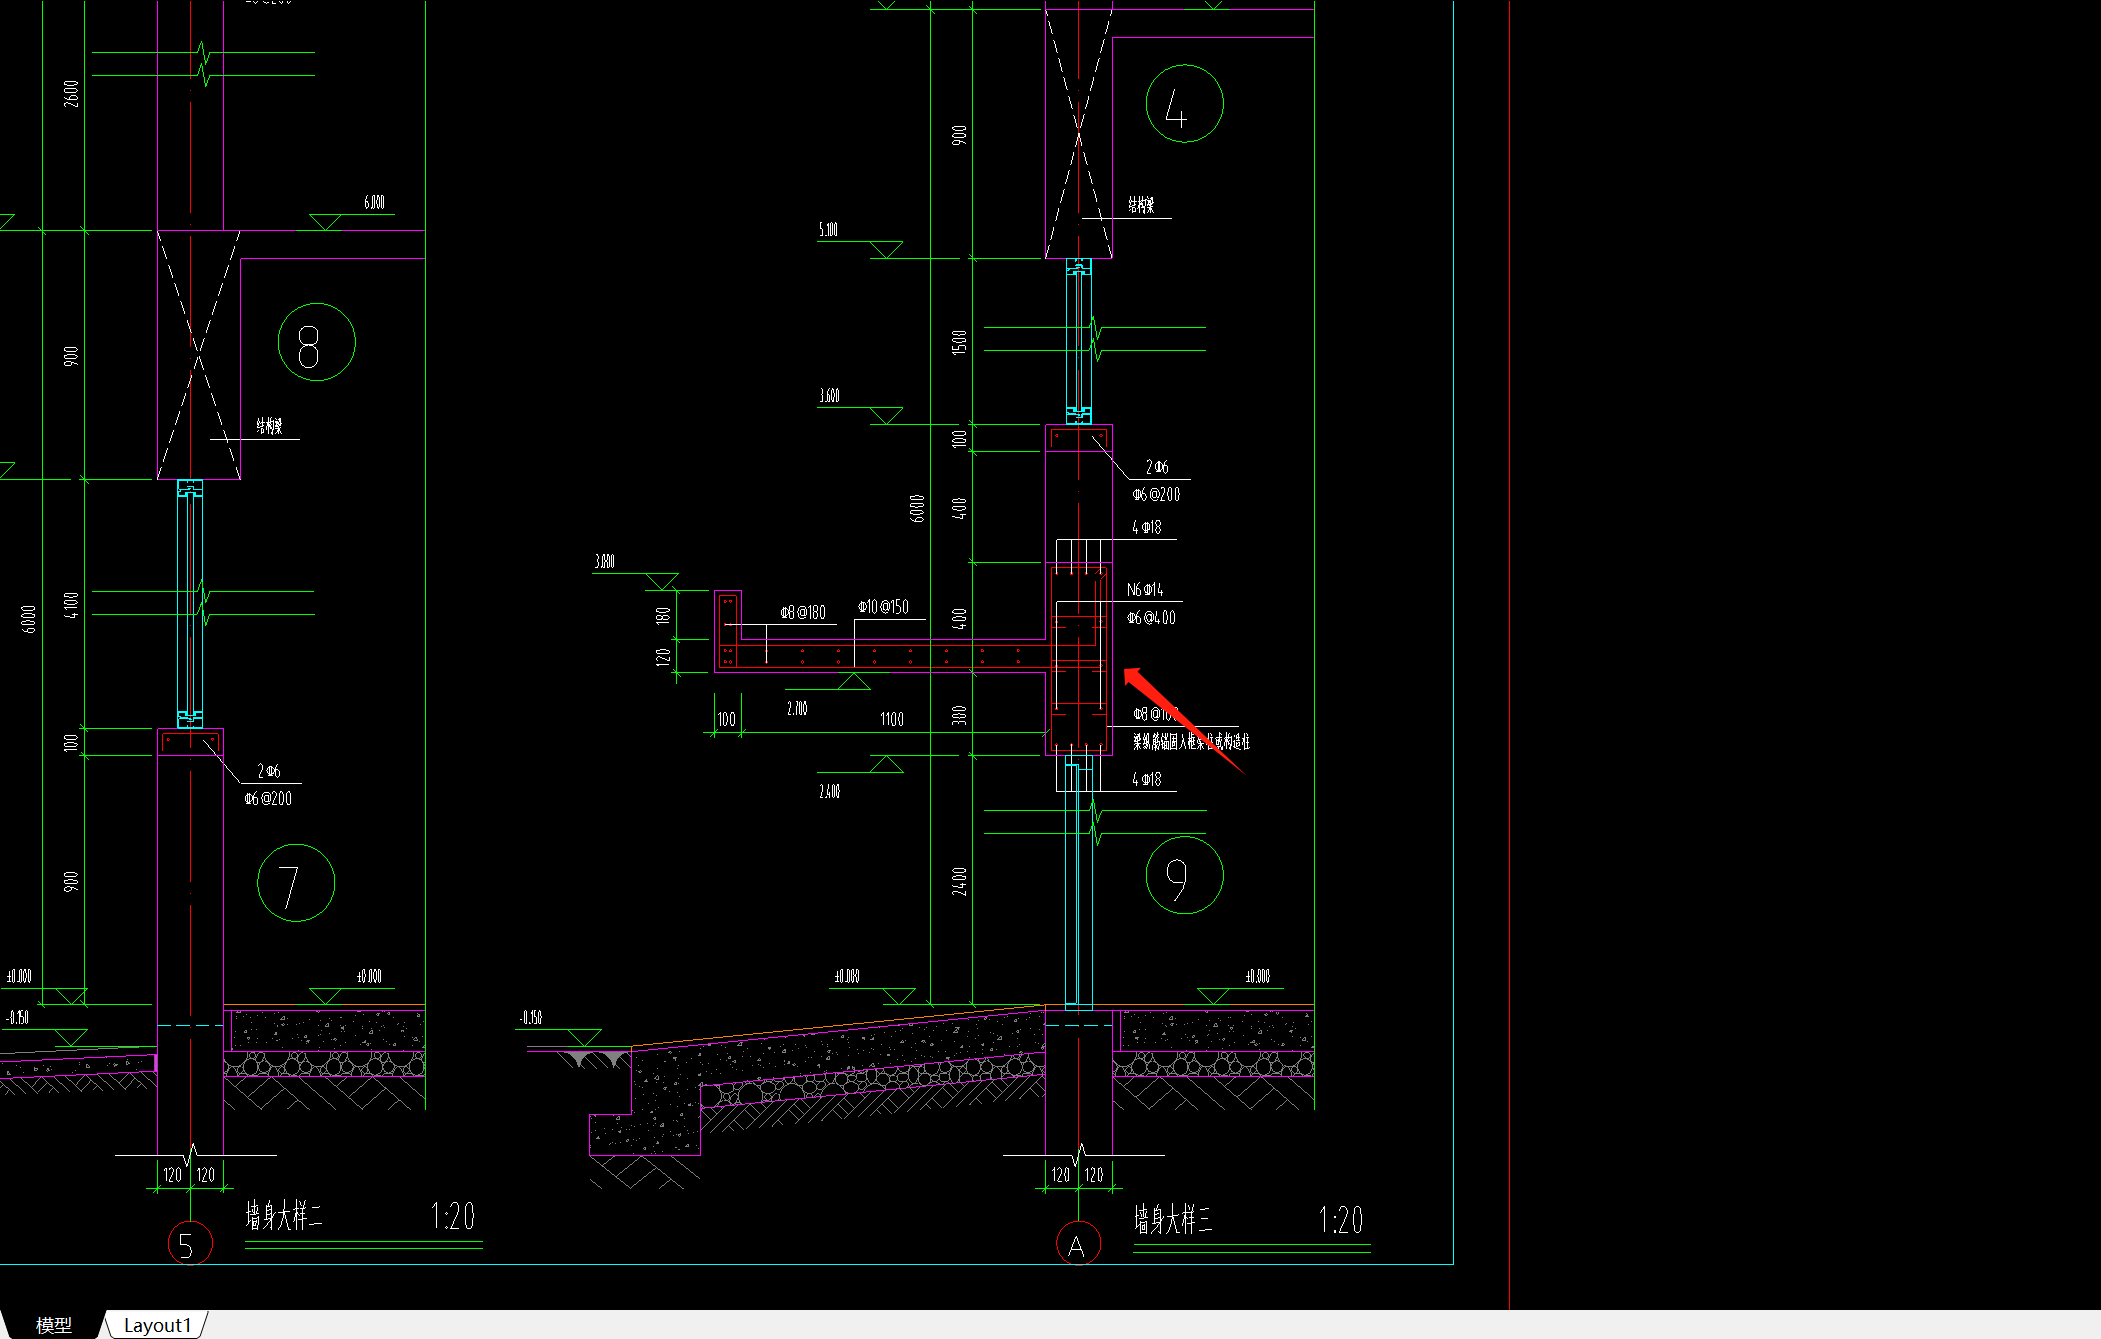The width and height of the screenshot is (2101, 1339).
Task: Click the Φ6@400 stirrup label
Action: (1151, 618)
